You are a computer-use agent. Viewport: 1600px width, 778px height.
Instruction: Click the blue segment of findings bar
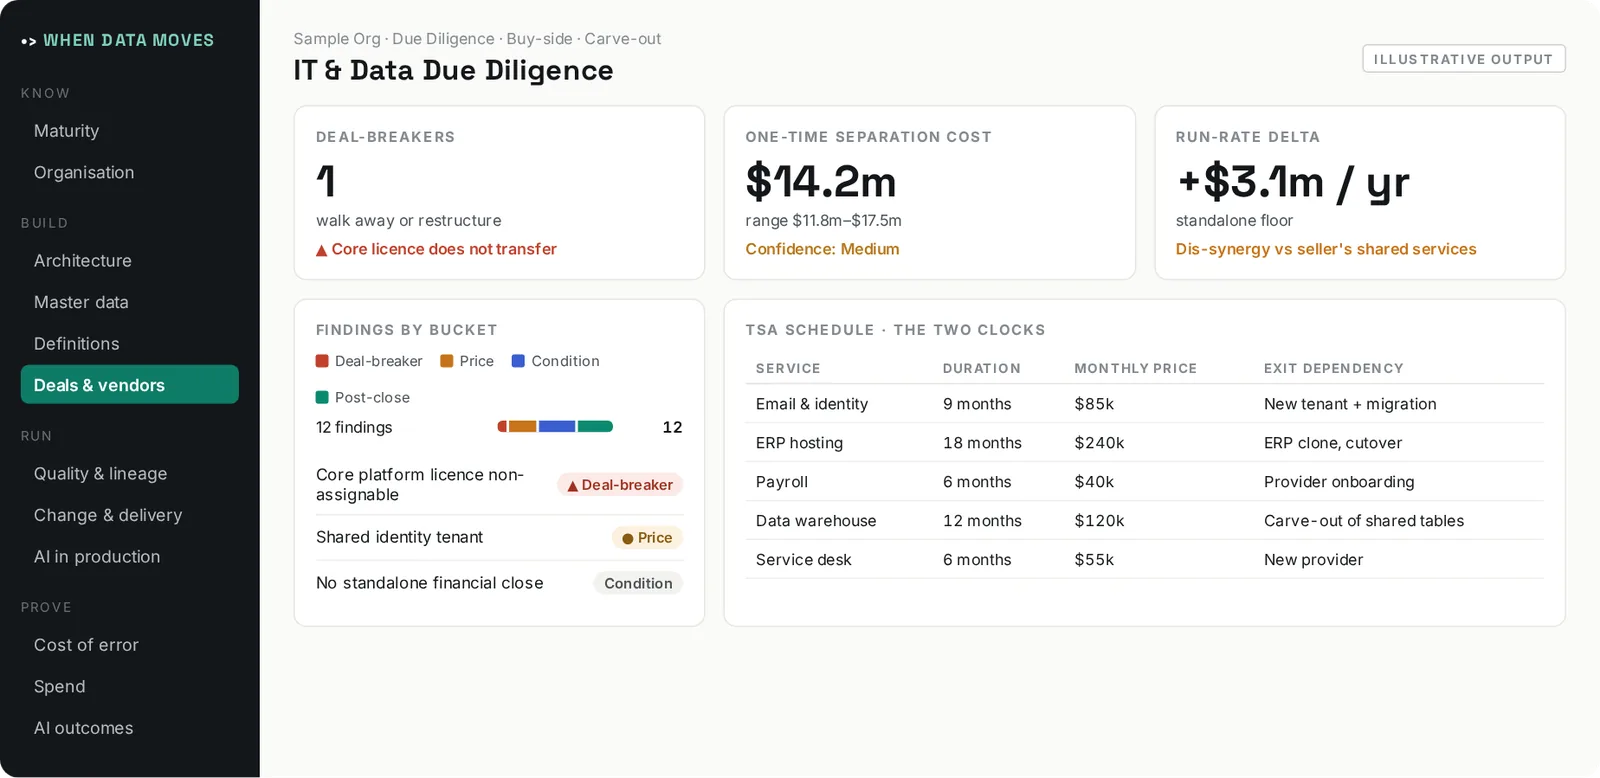(x=557, y=427)
